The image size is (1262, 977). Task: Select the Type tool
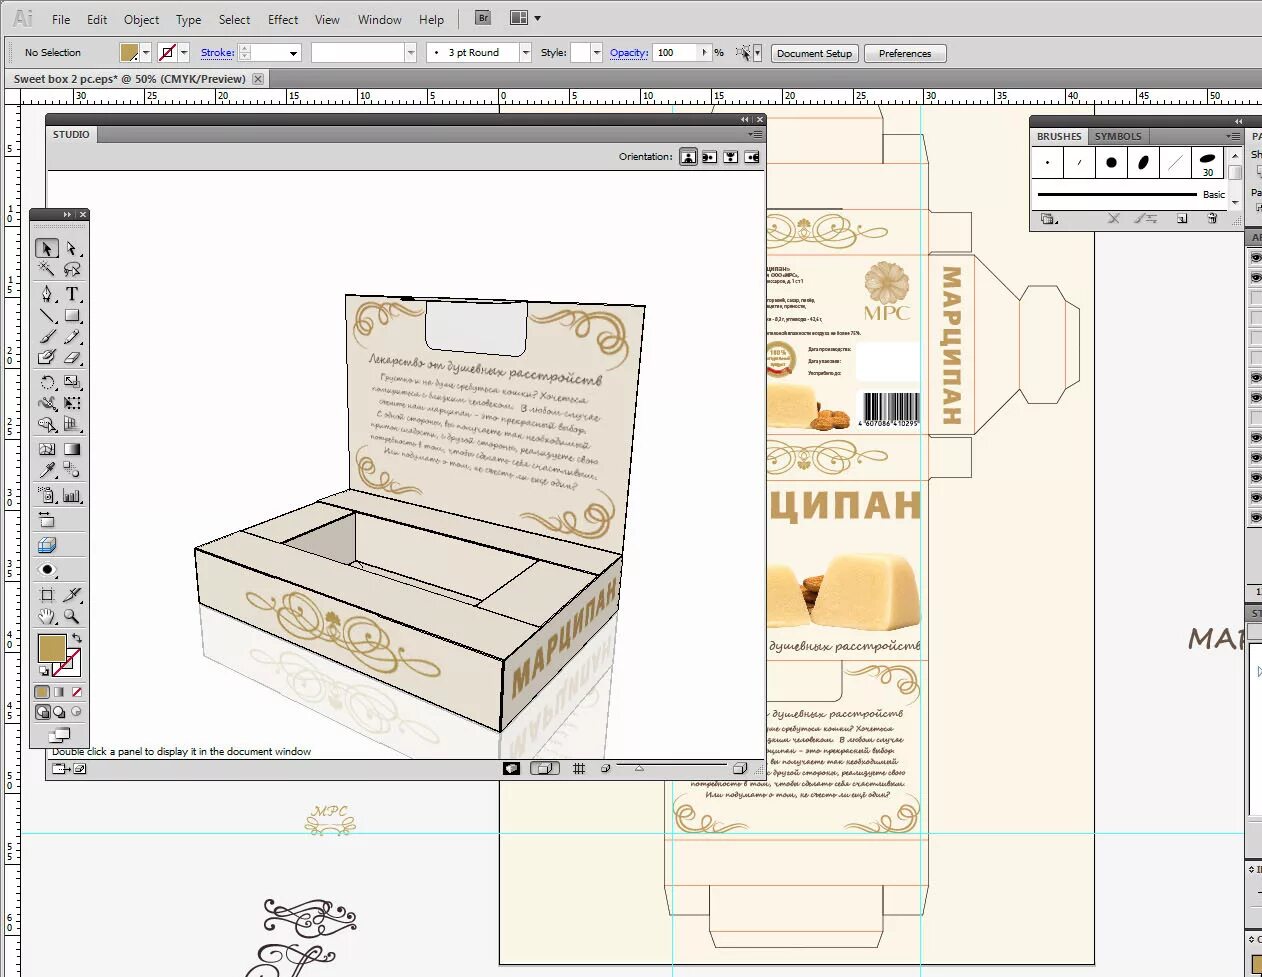click(x=72, y=294)
